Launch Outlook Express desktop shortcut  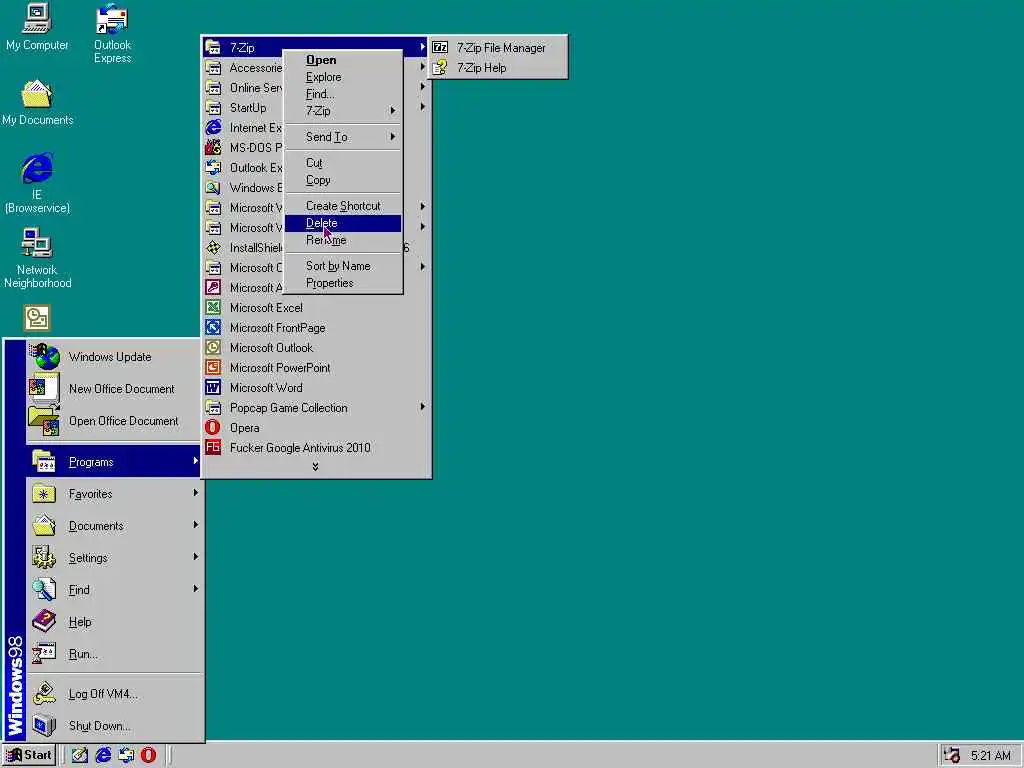(112, 33)
